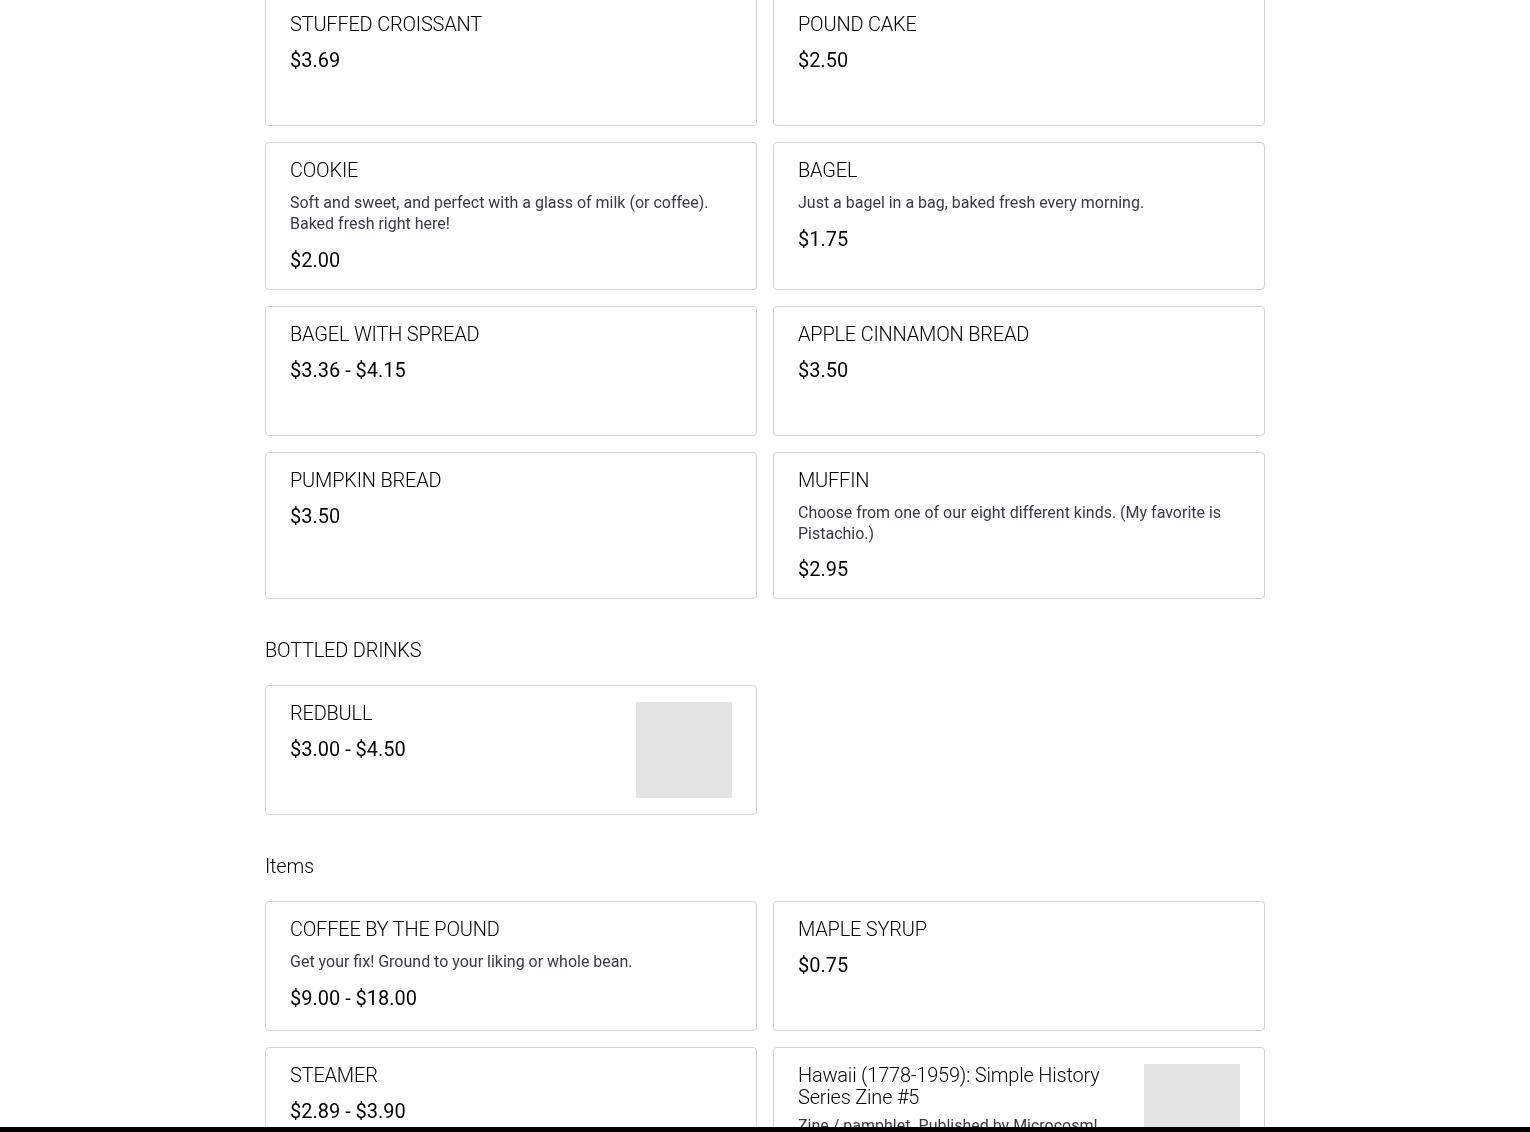Select the Redbull item title
The width and height of the screenshot is (1530, 1132).
tap(331, 713)
